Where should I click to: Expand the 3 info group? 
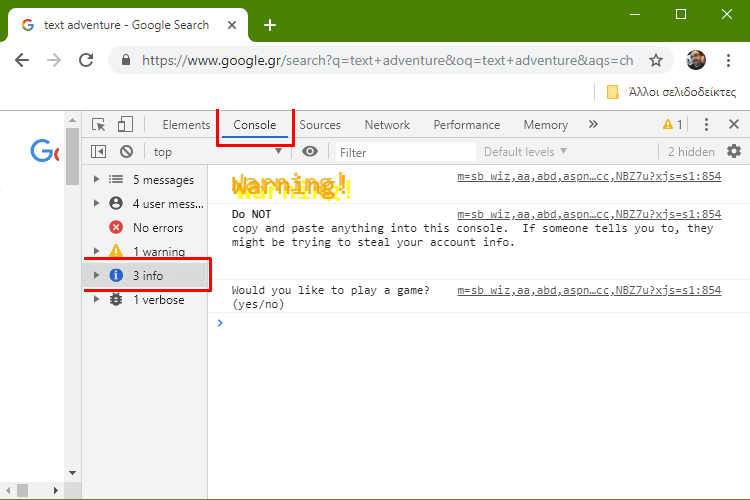pyautogui.click(x=96, y=275)
